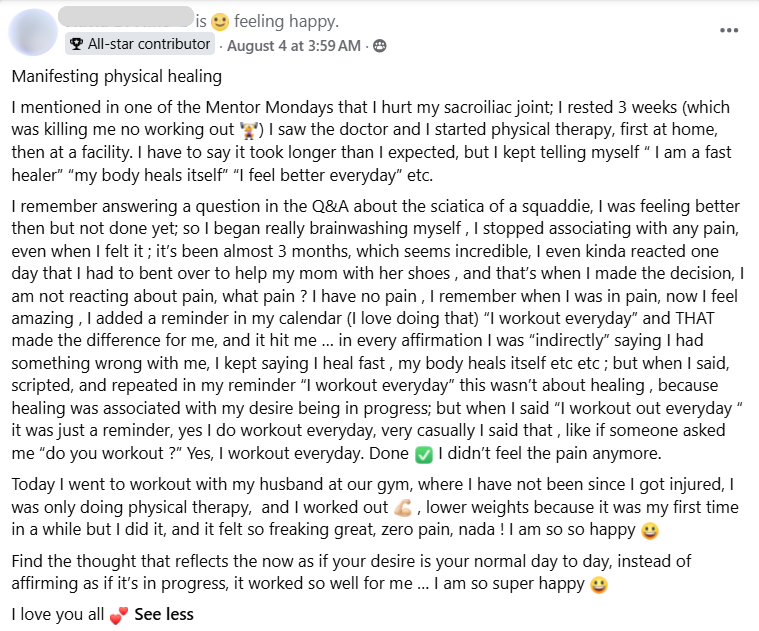
Task: Open the August 4 at 3:59 AM timestamp
Action: tap(294, 45)
